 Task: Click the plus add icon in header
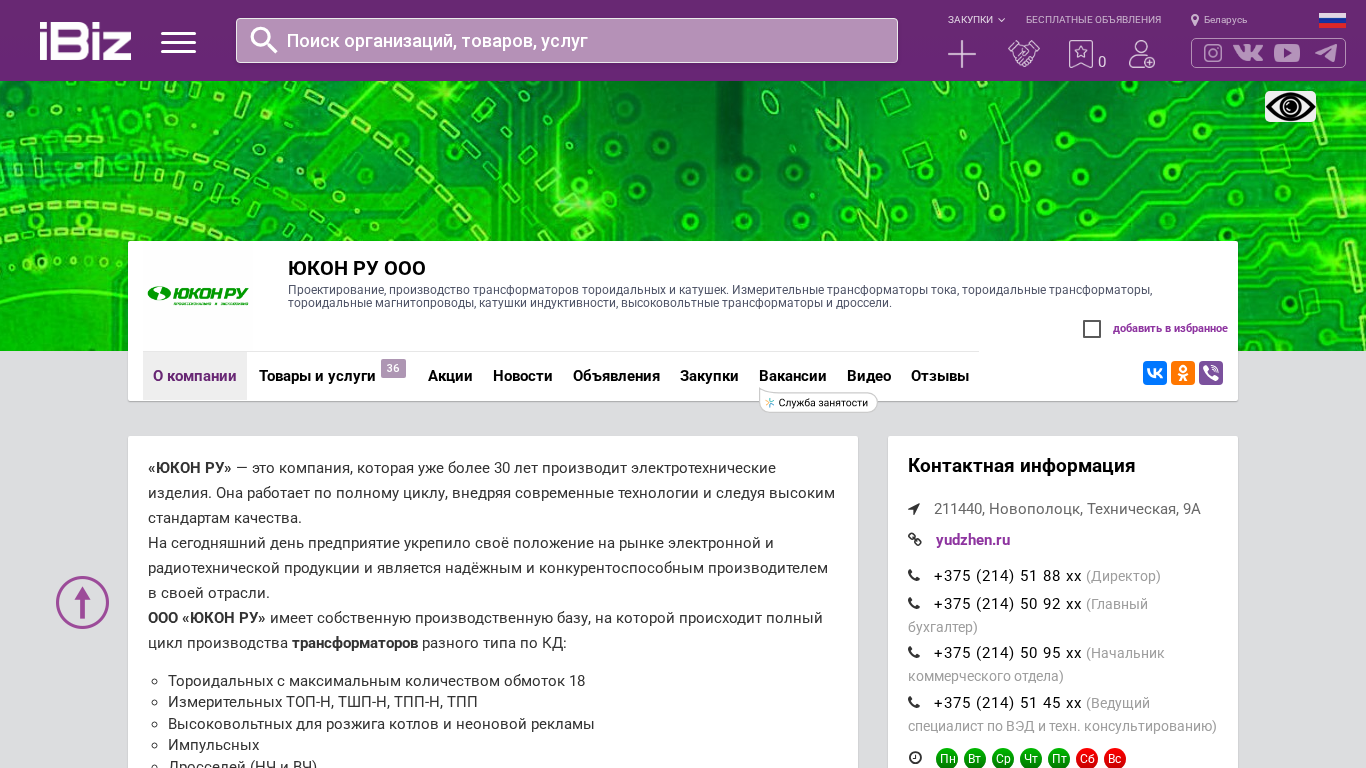click(962, 54)
